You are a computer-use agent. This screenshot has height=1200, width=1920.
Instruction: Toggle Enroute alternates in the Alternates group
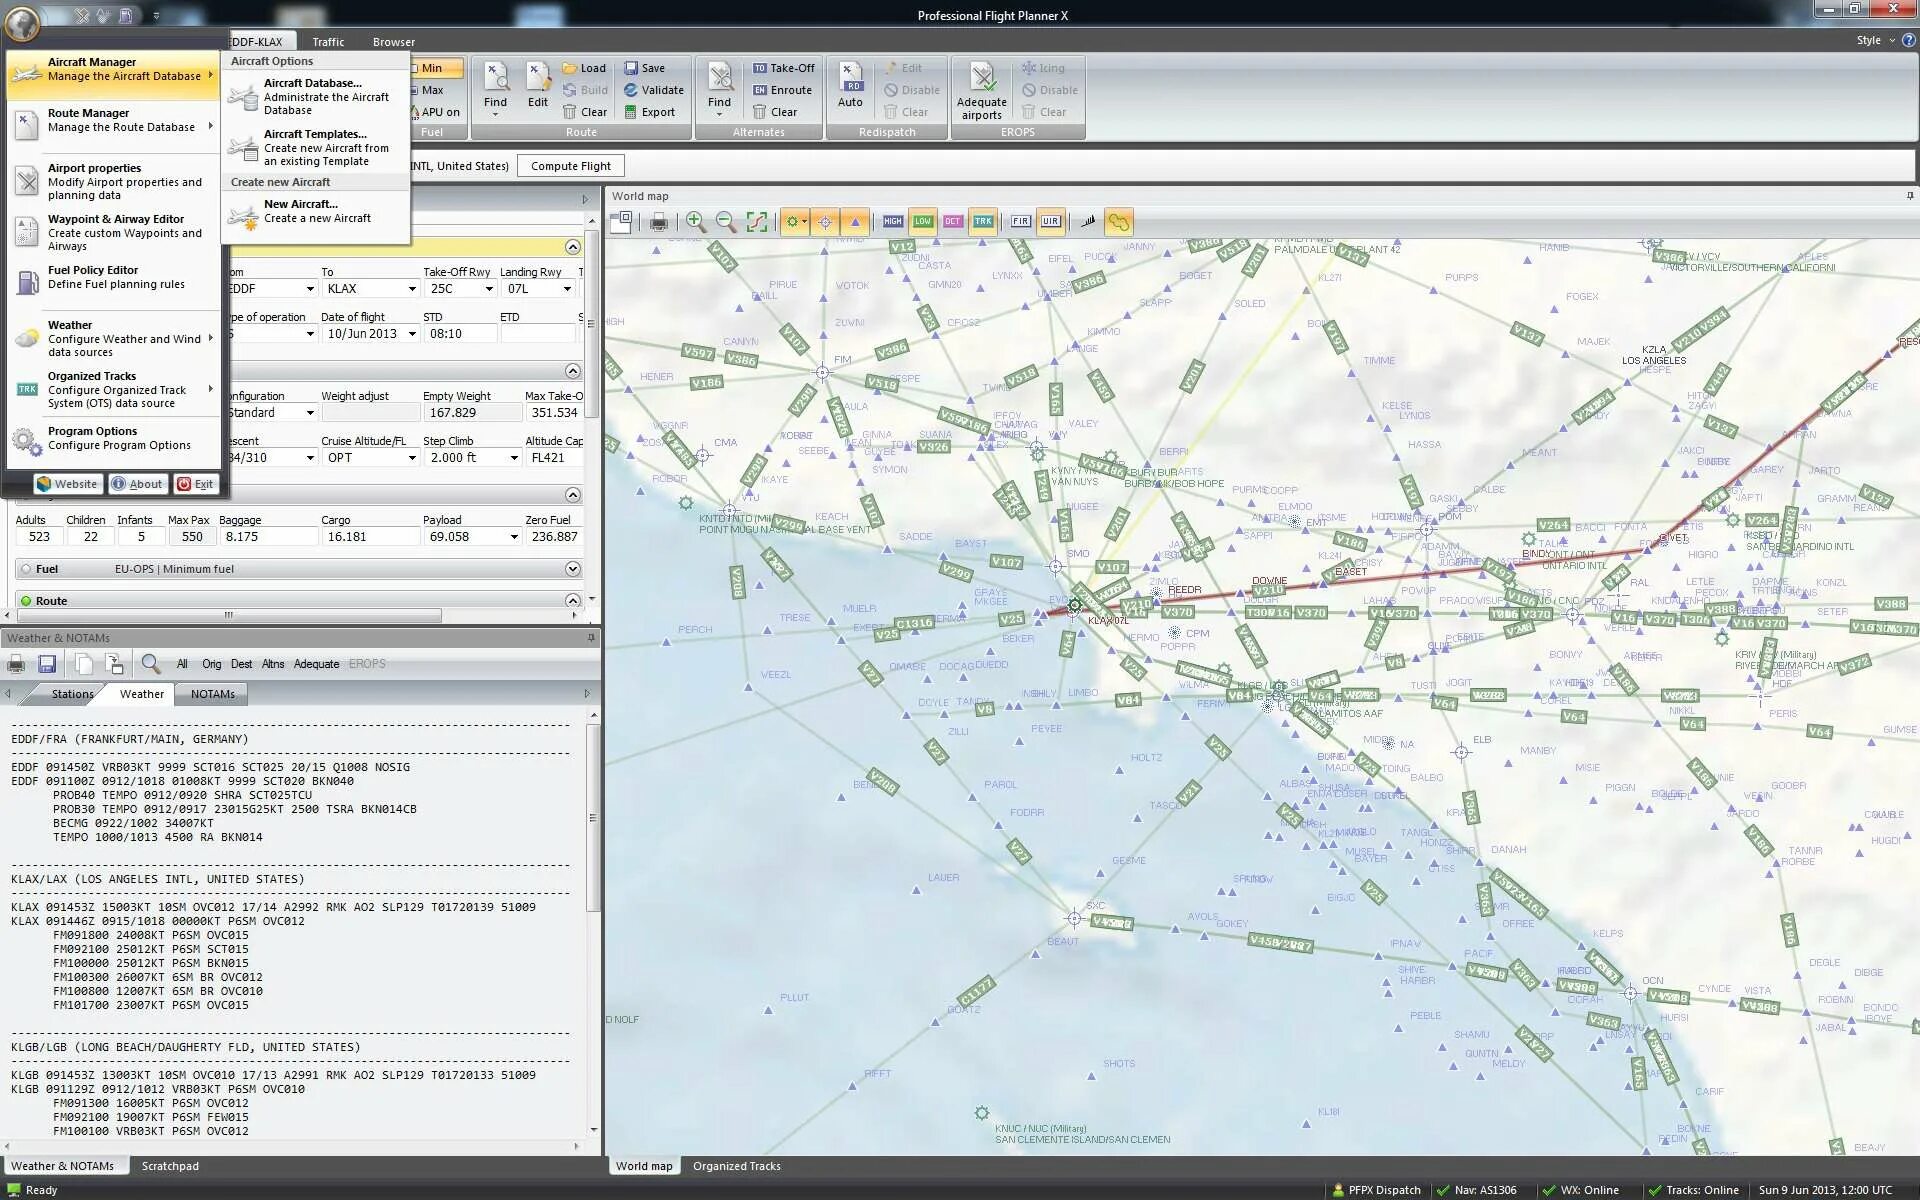point(784,89)
